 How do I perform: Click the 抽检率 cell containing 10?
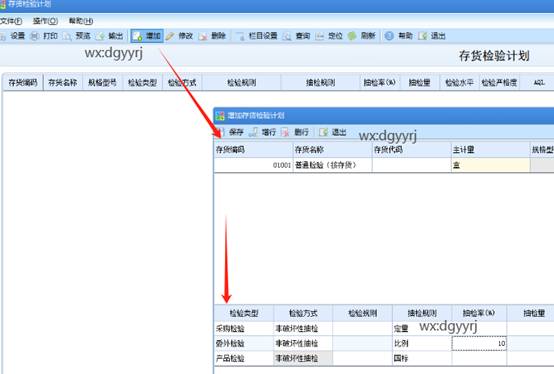pyautogui.click(x=479, y=343)
